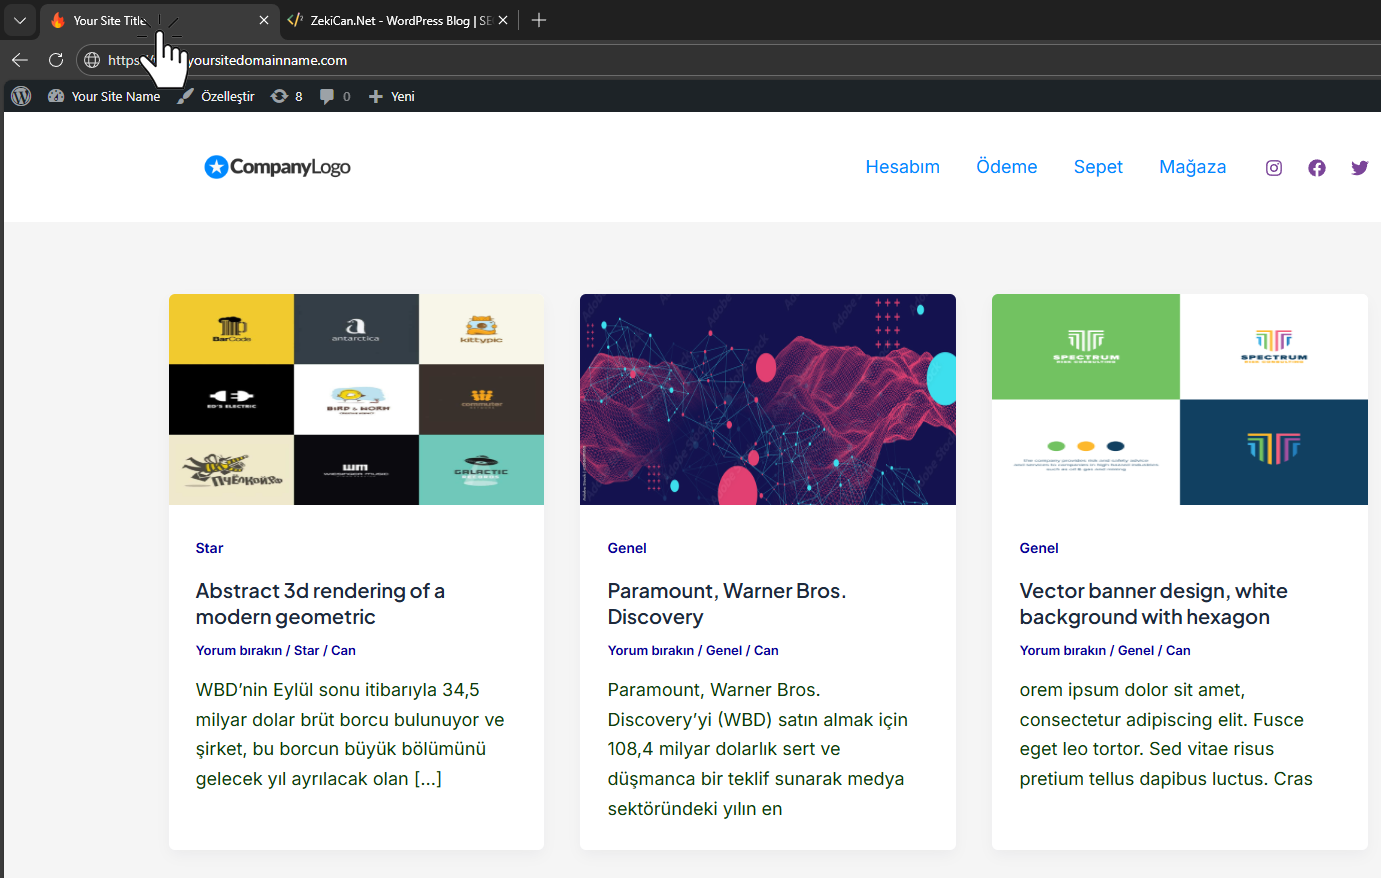Open the updates icon showing 8
Viewport: 1381px width, 878px height.
tap(286, 96)
